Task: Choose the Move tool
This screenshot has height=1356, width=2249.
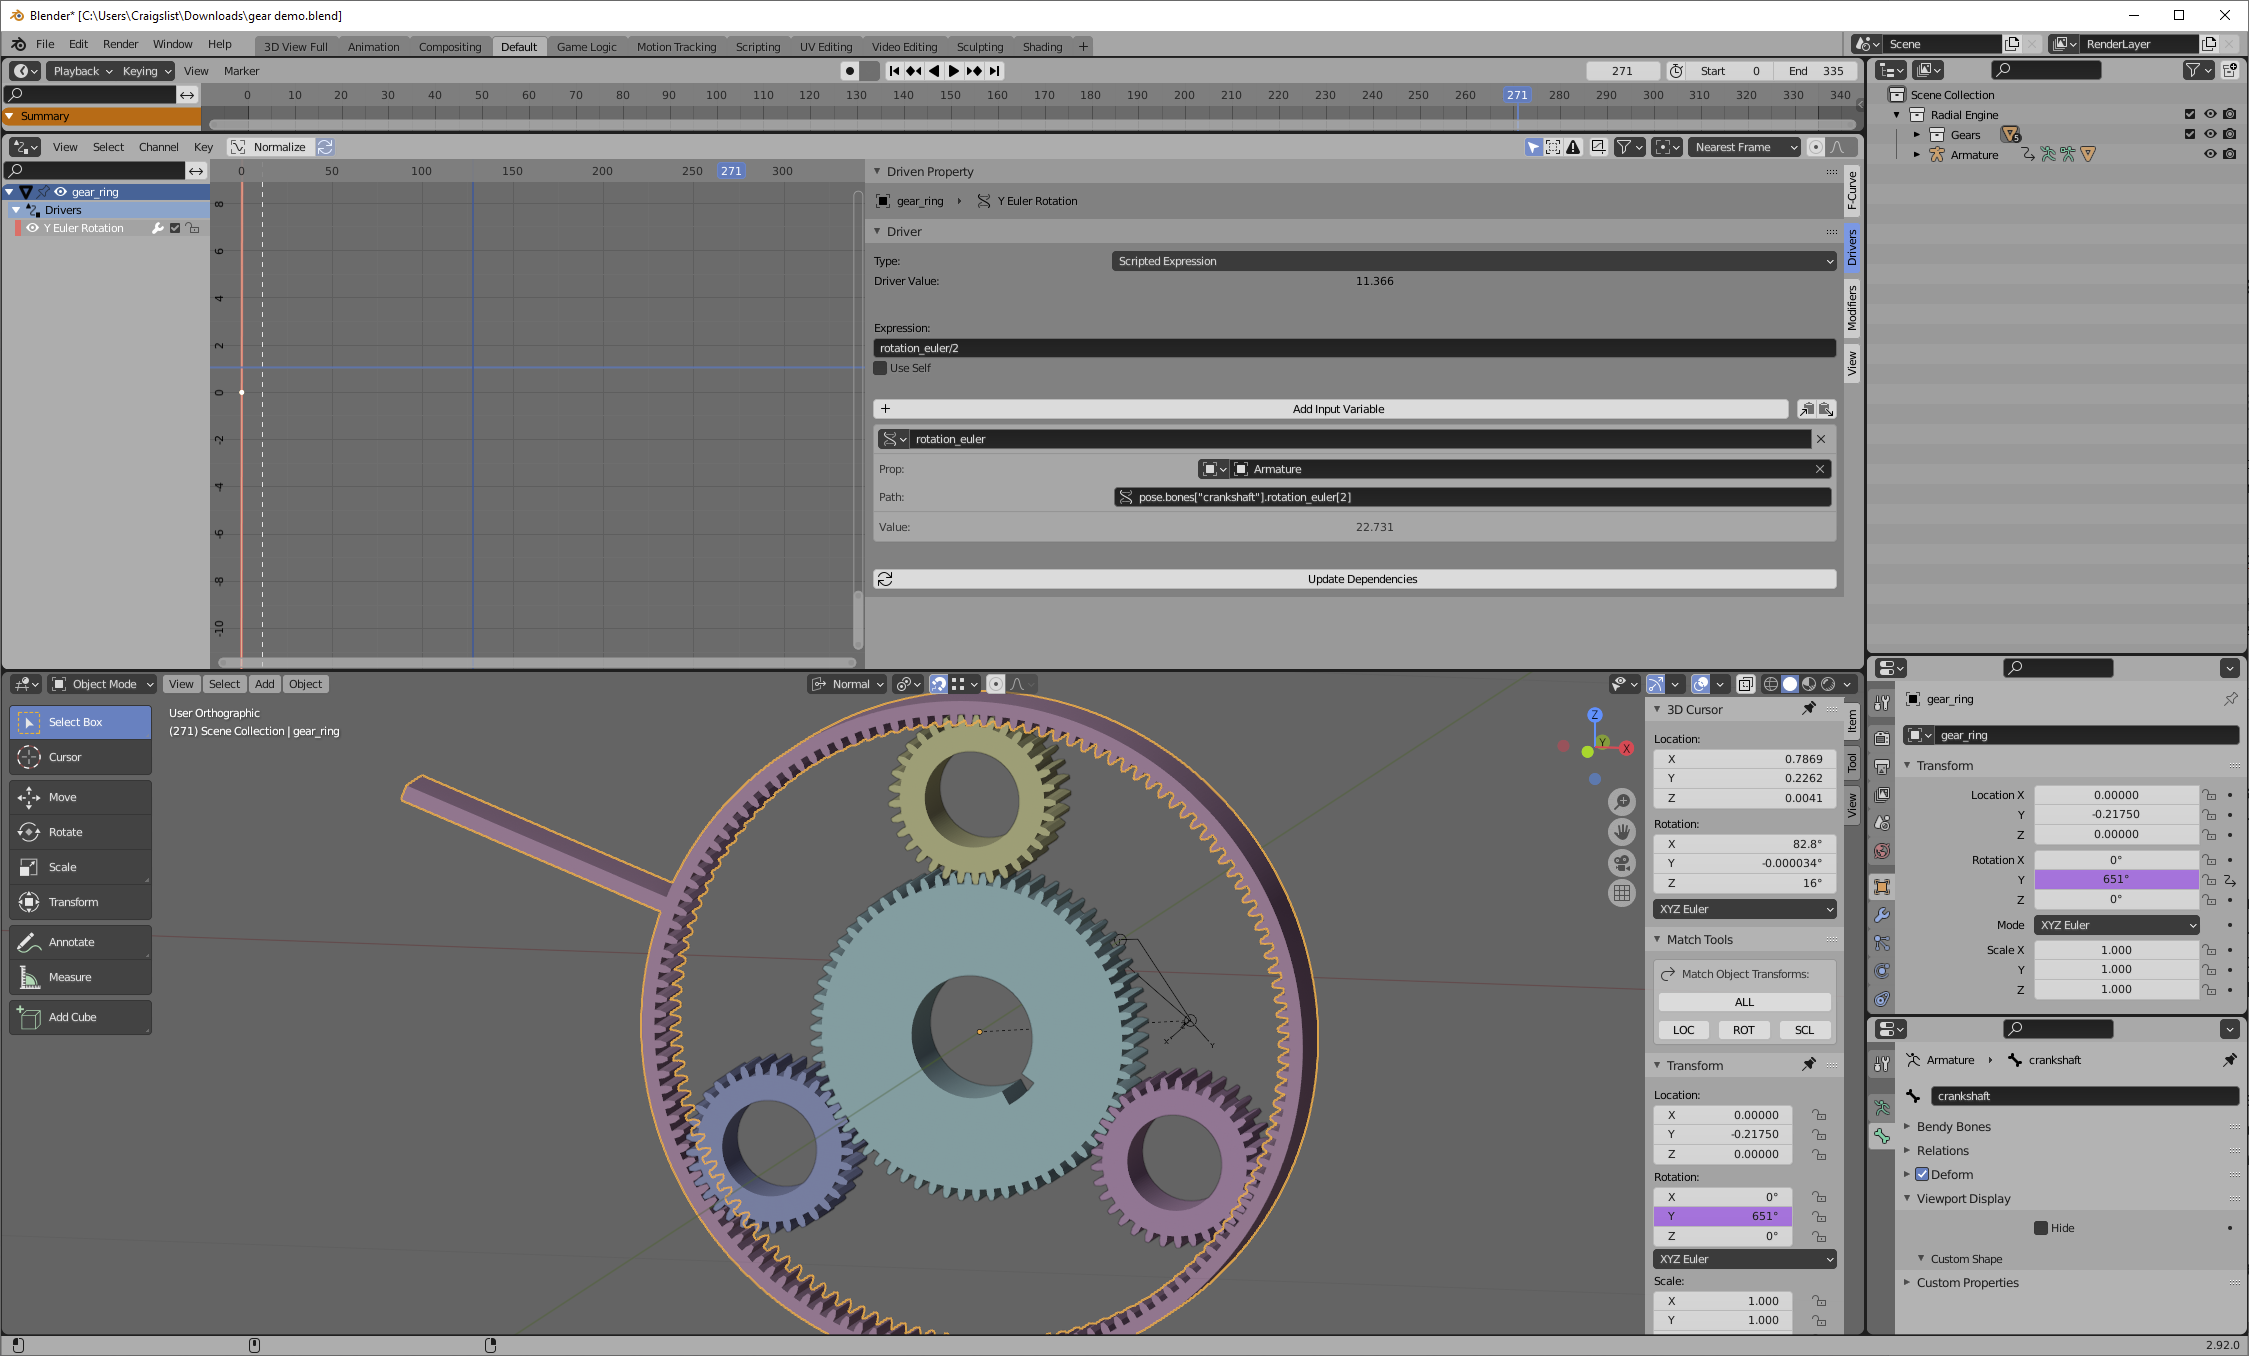Action: [x=81, y=797]
